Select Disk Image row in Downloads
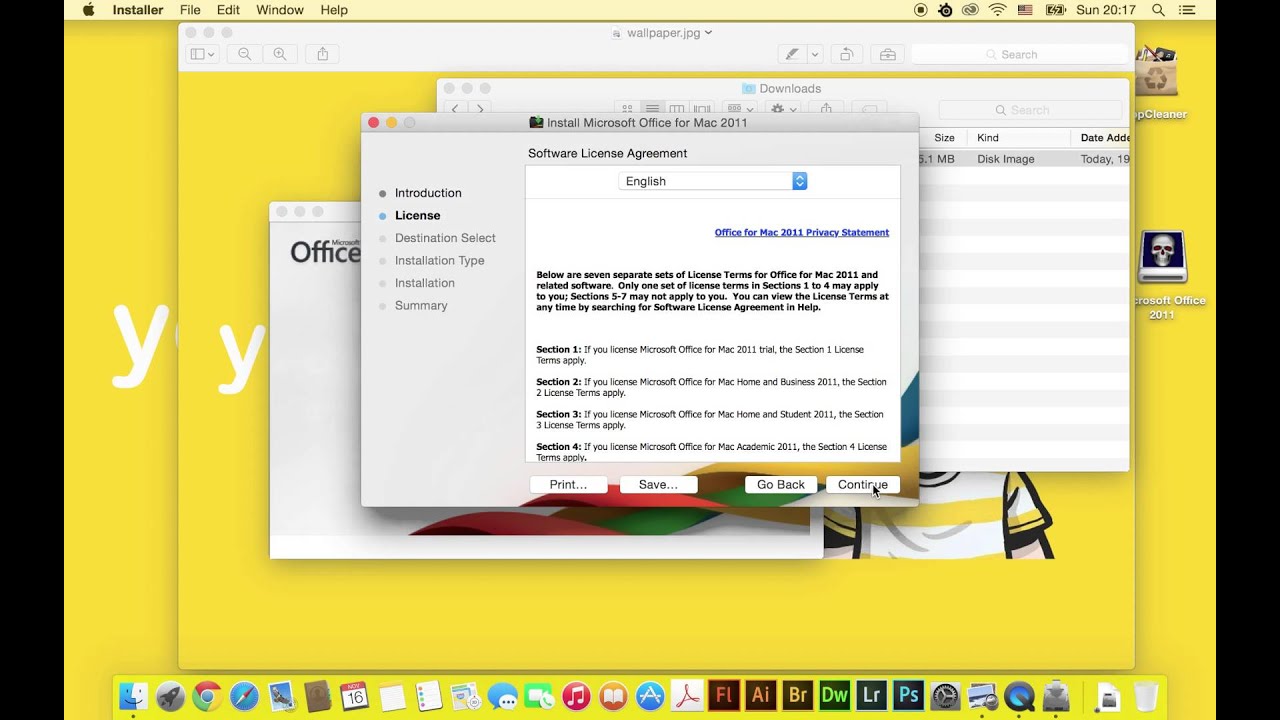 [x=1024, y=159]
